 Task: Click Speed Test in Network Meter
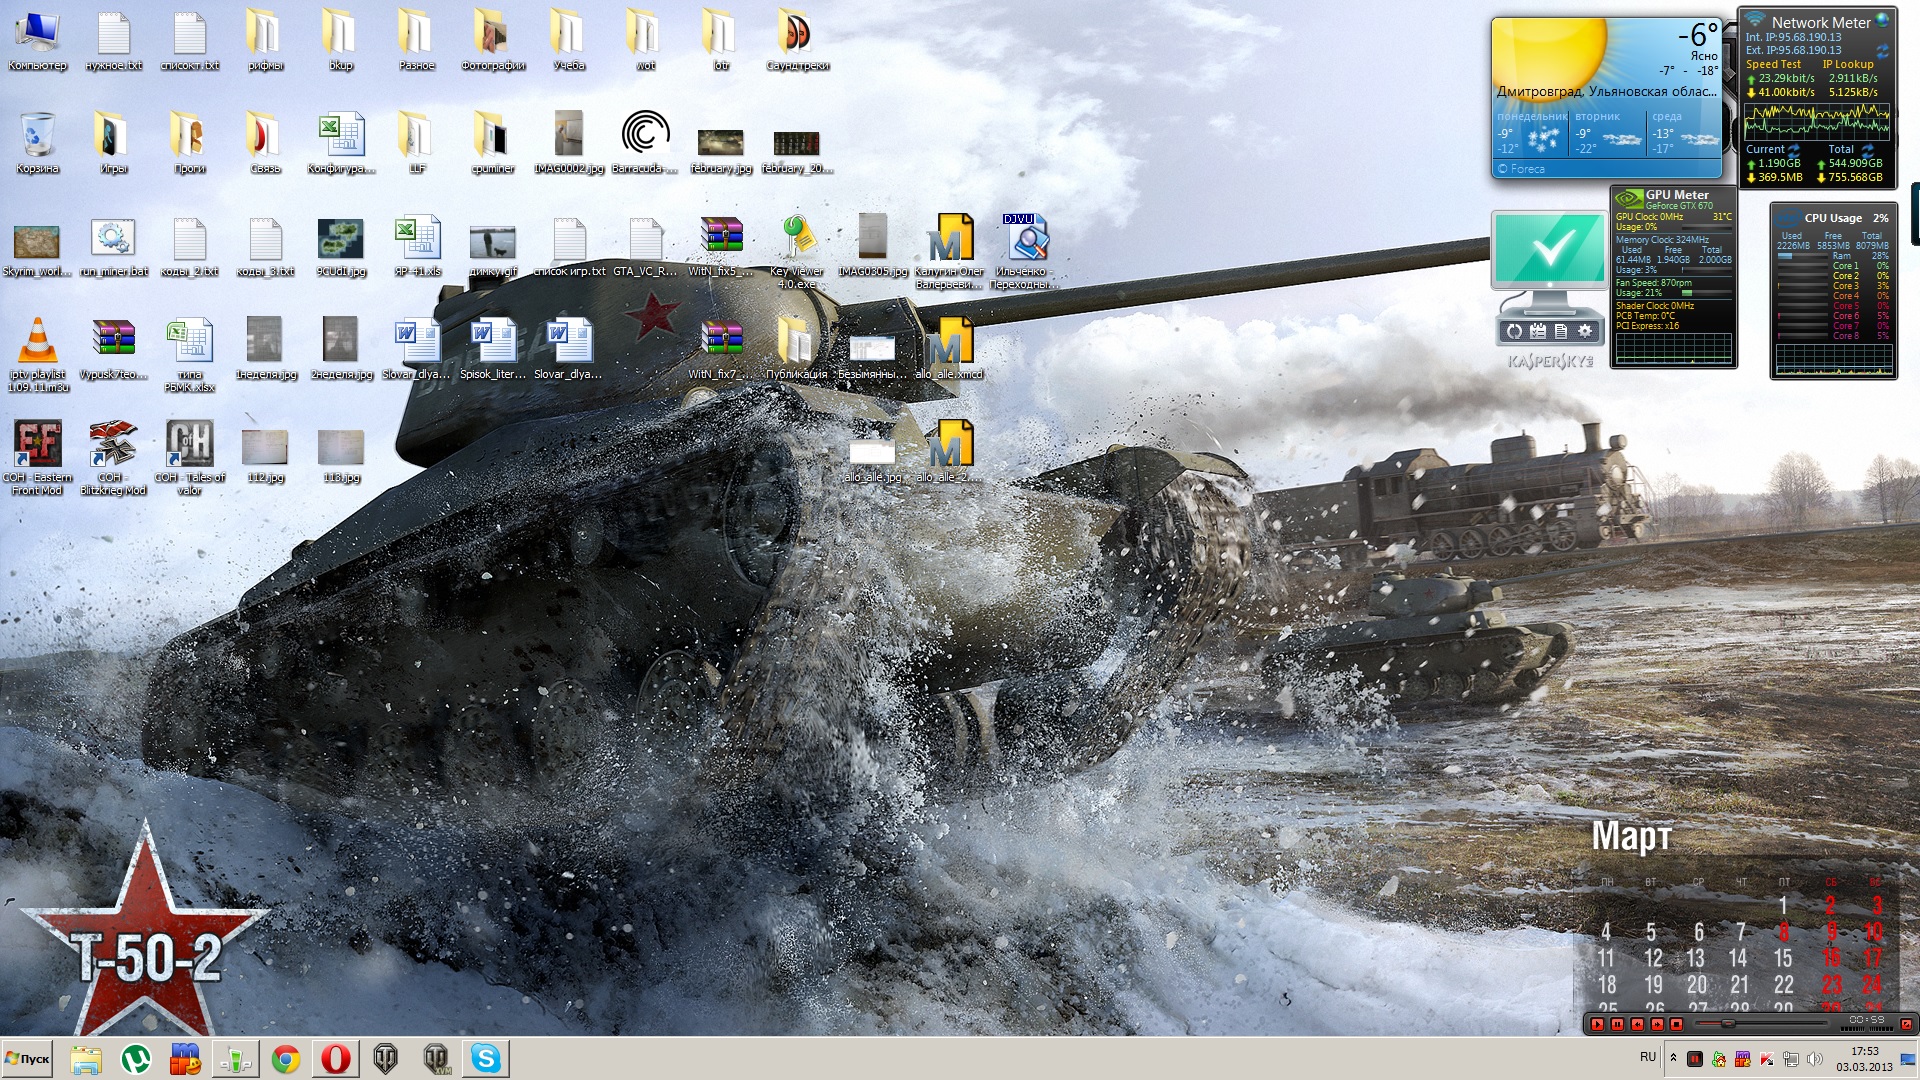tap(1773, 64)
